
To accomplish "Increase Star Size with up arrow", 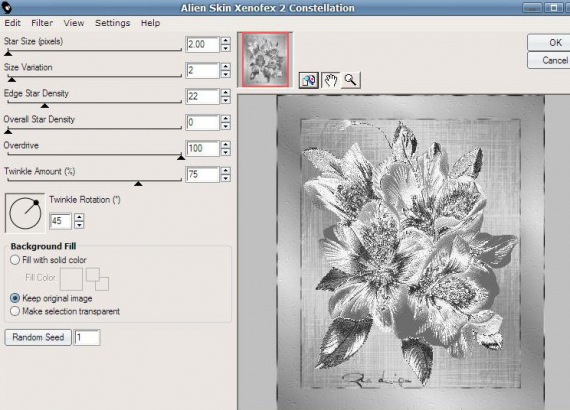I will point(226,41).
